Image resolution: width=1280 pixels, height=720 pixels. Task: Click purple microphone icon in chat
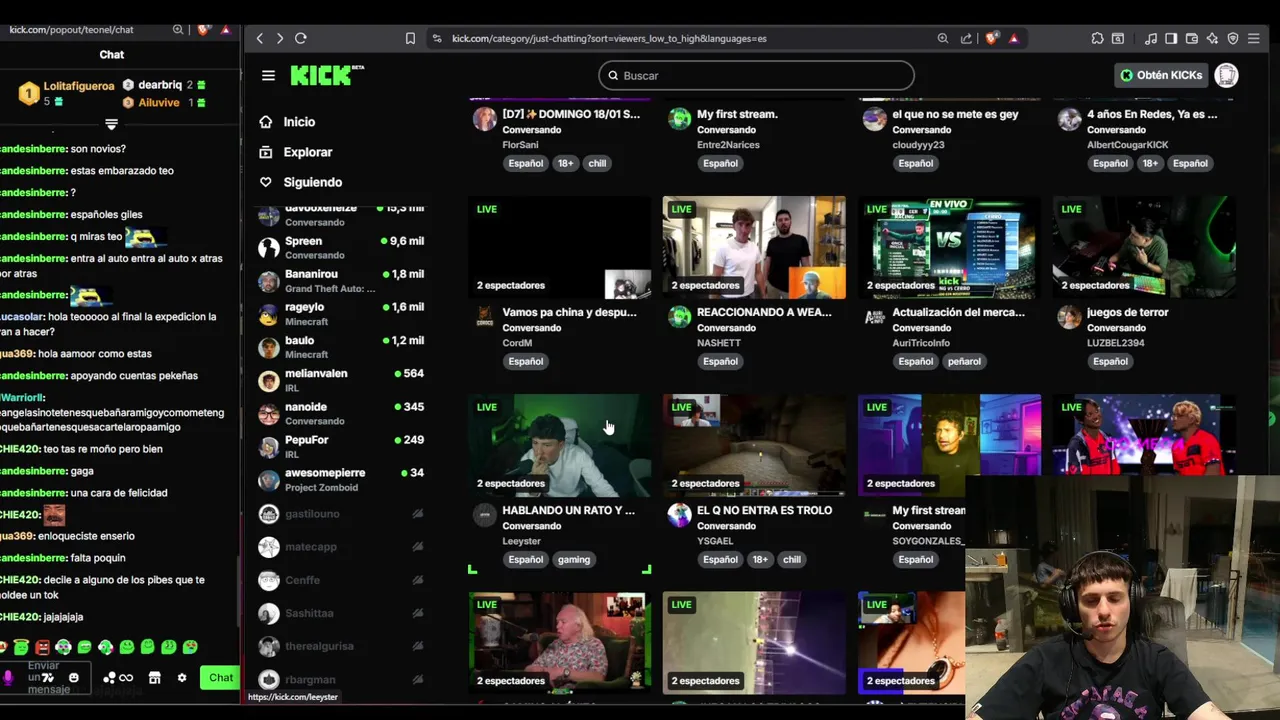coord(8,677)
